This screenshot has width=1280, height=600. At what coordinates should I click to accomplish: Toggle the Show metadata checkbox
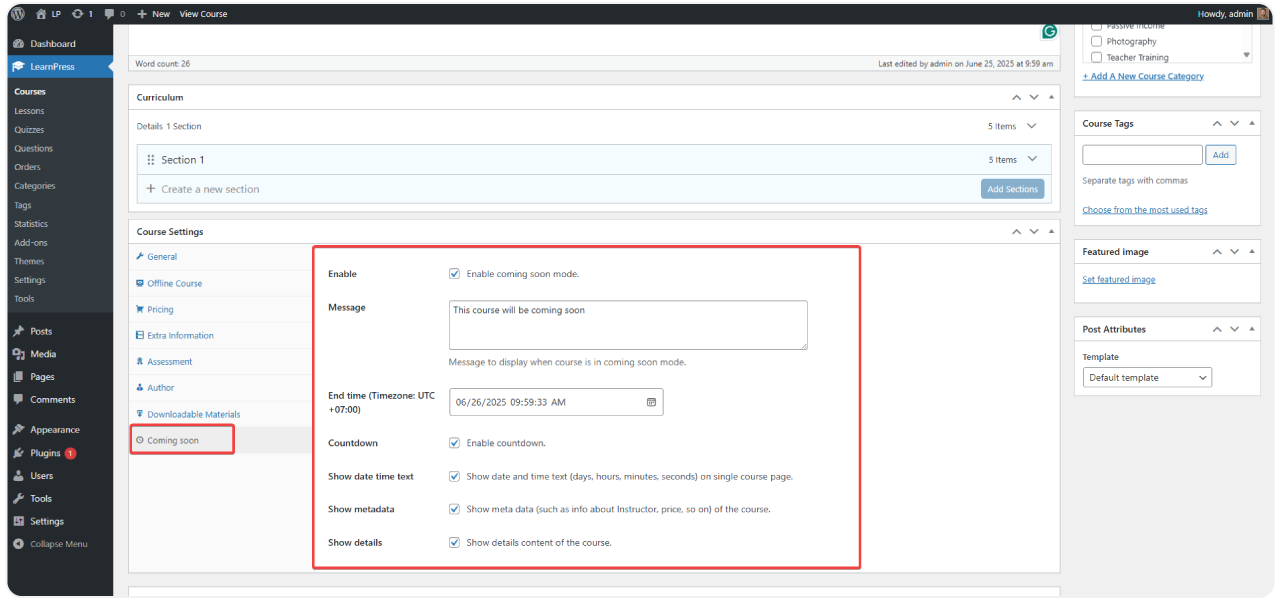pyautogui.click(x=455, y=509)
